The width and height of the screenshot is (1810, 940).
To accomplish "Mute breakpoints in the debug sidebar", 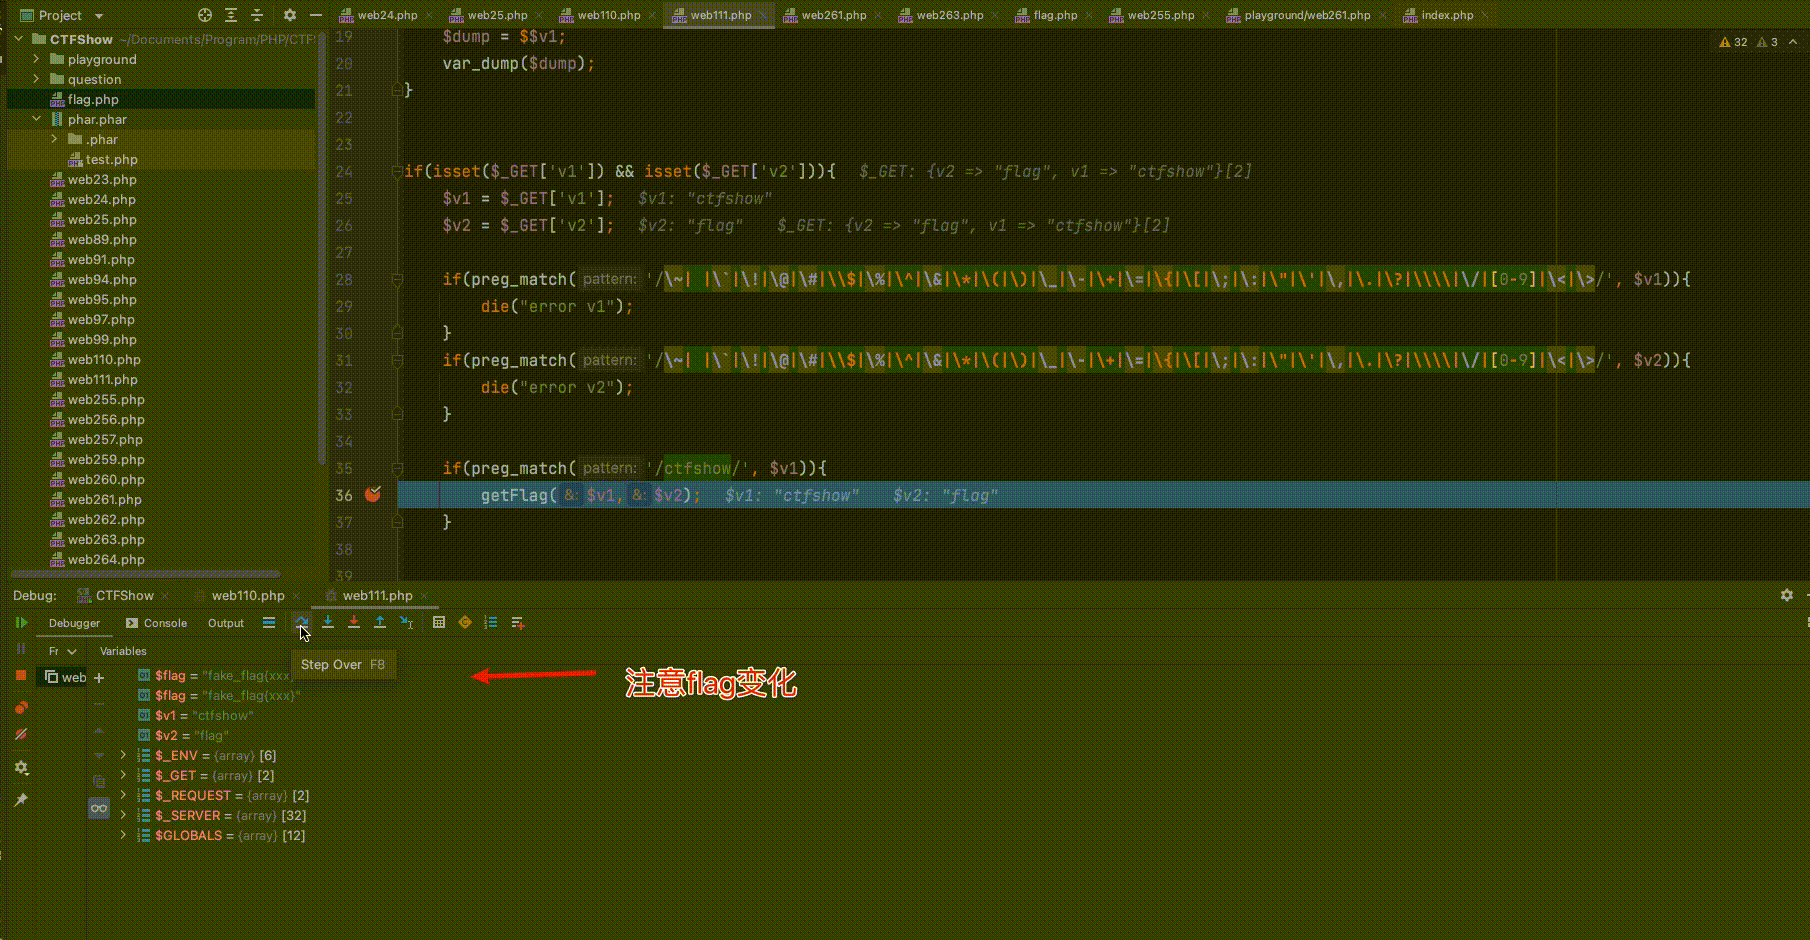I will coord(22,734).
